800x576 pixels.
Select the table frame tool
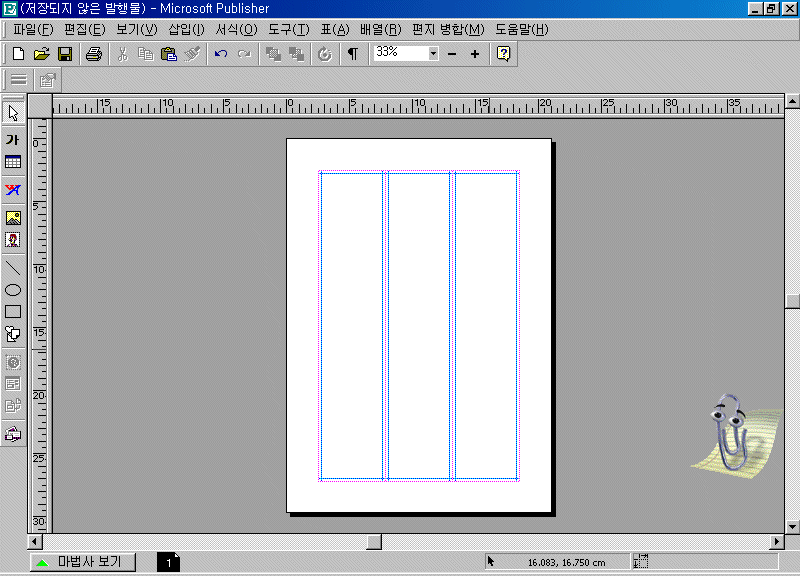[13, 162]
